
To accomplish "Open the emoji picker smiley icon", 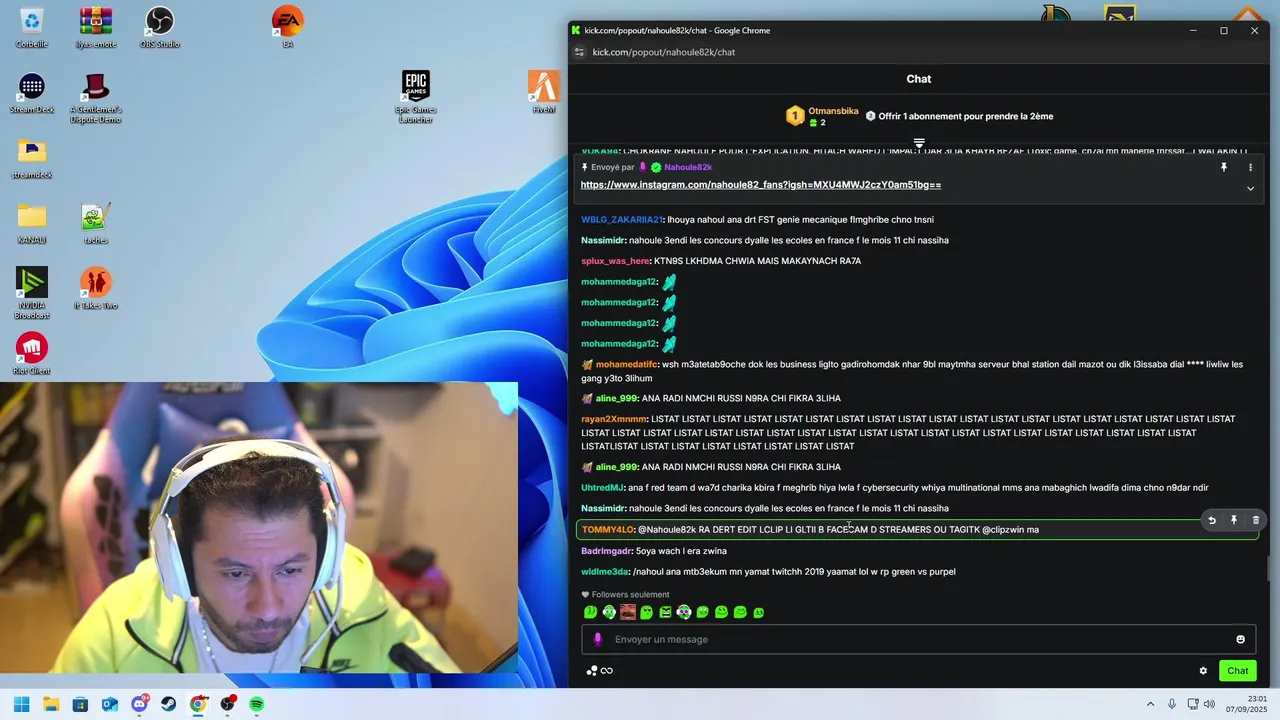I will [x=1241, y=640].
